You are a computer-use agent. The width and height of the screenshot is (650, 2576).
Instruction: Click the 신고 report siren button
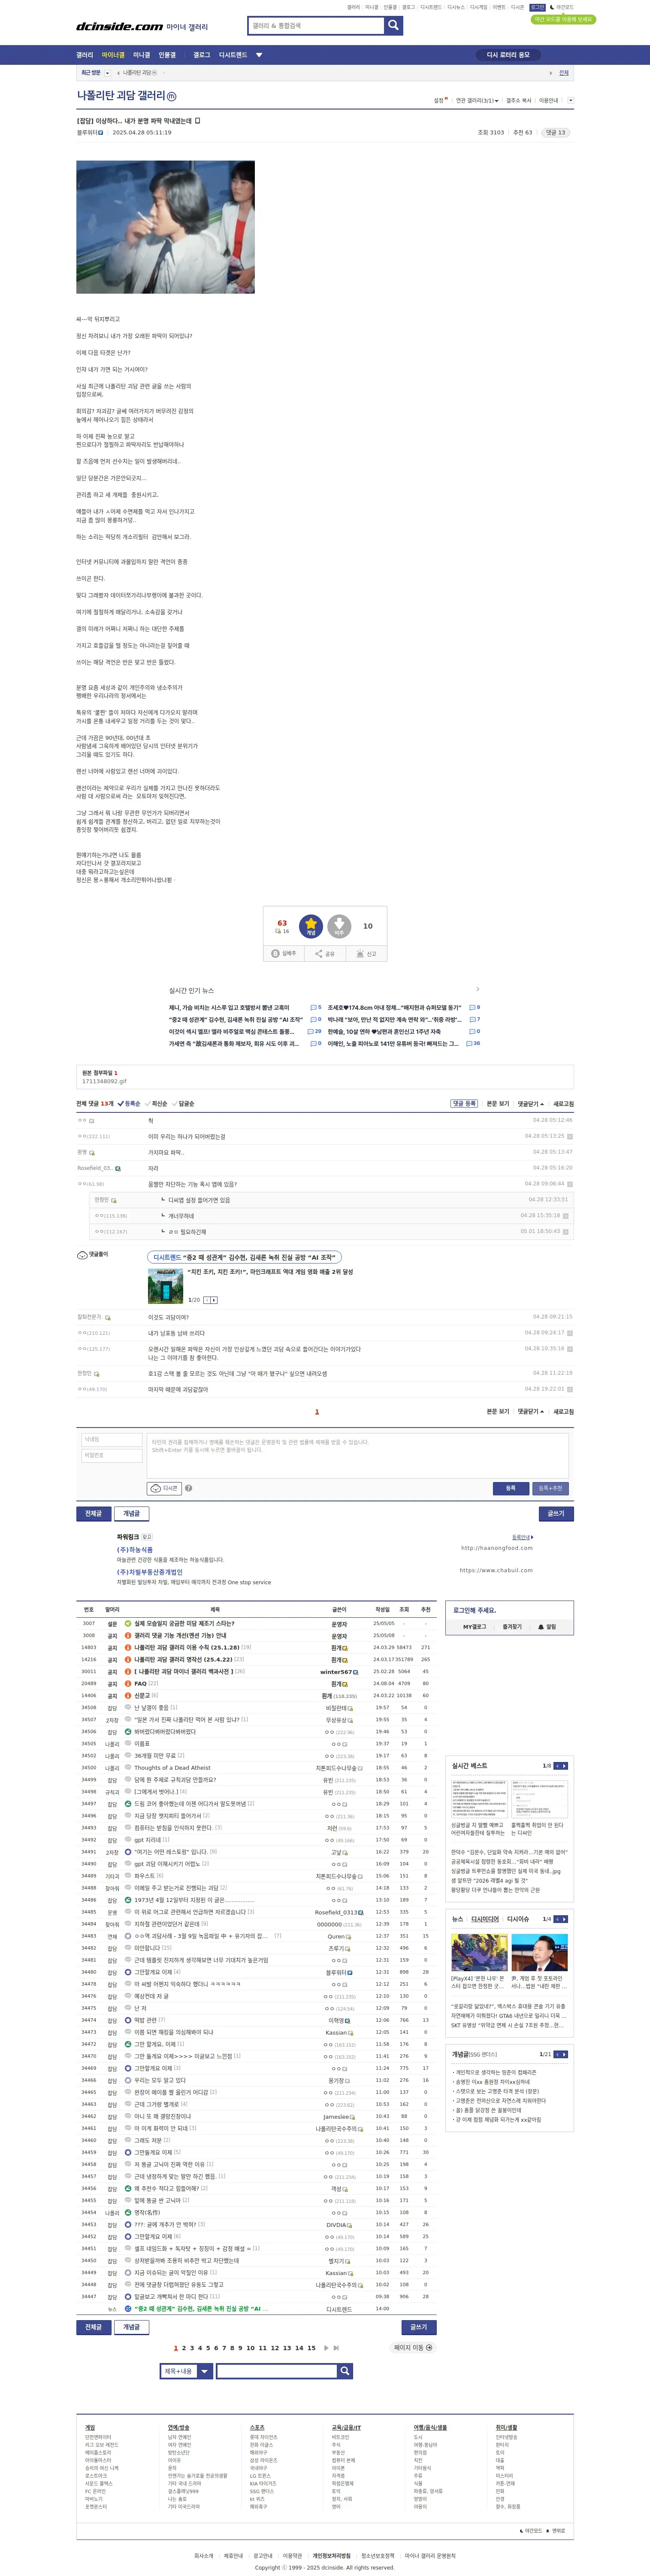click(366, 953)
